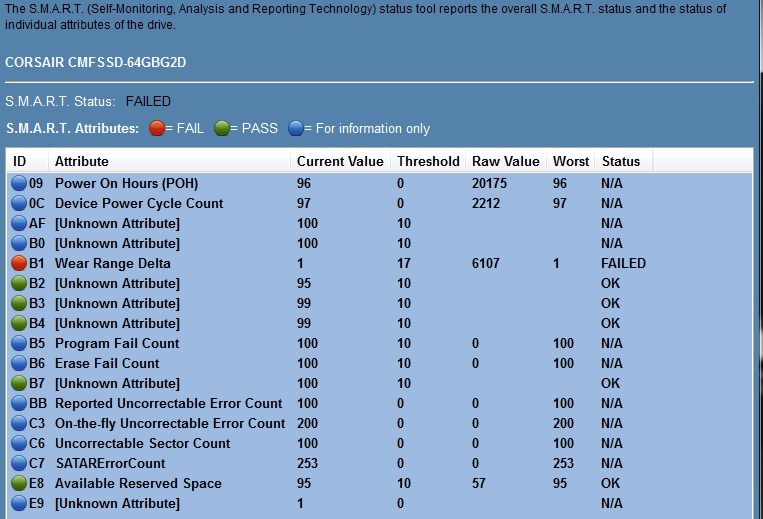Click the raw value 57
763x519 pixels.
click(478, 483)
